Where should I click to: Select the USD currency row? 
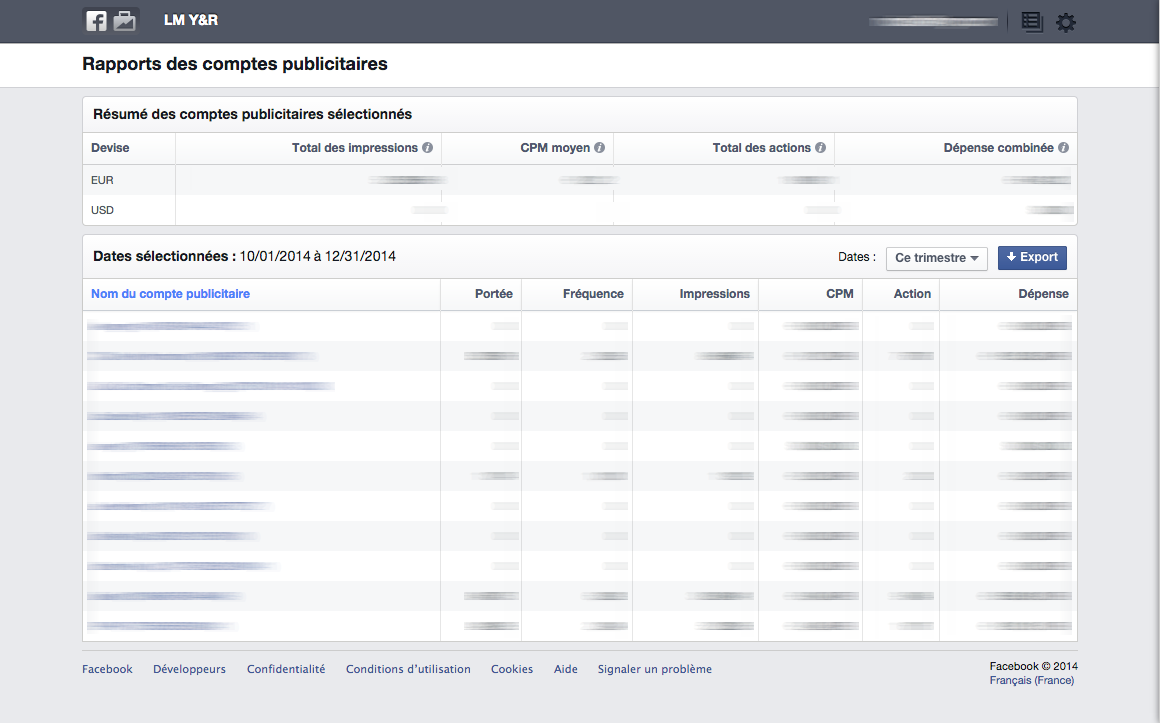point(580,210)
